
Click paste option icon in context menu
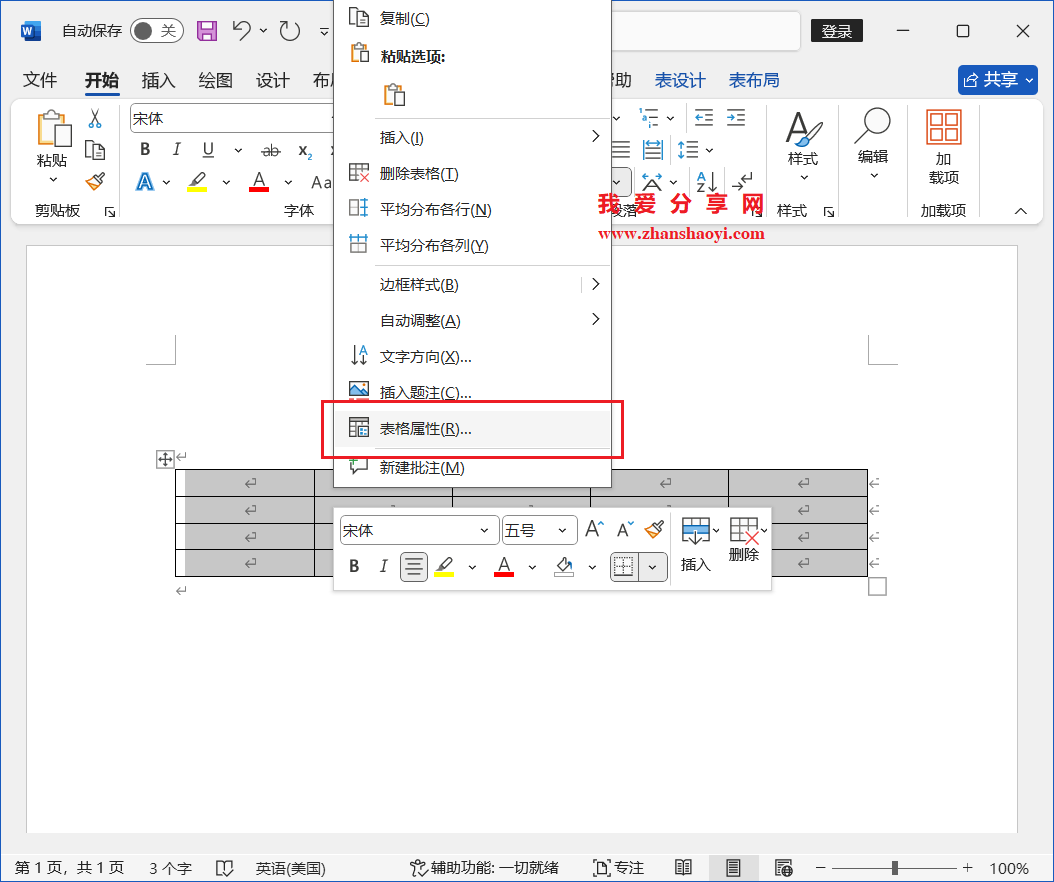click(x=395, y=95)
